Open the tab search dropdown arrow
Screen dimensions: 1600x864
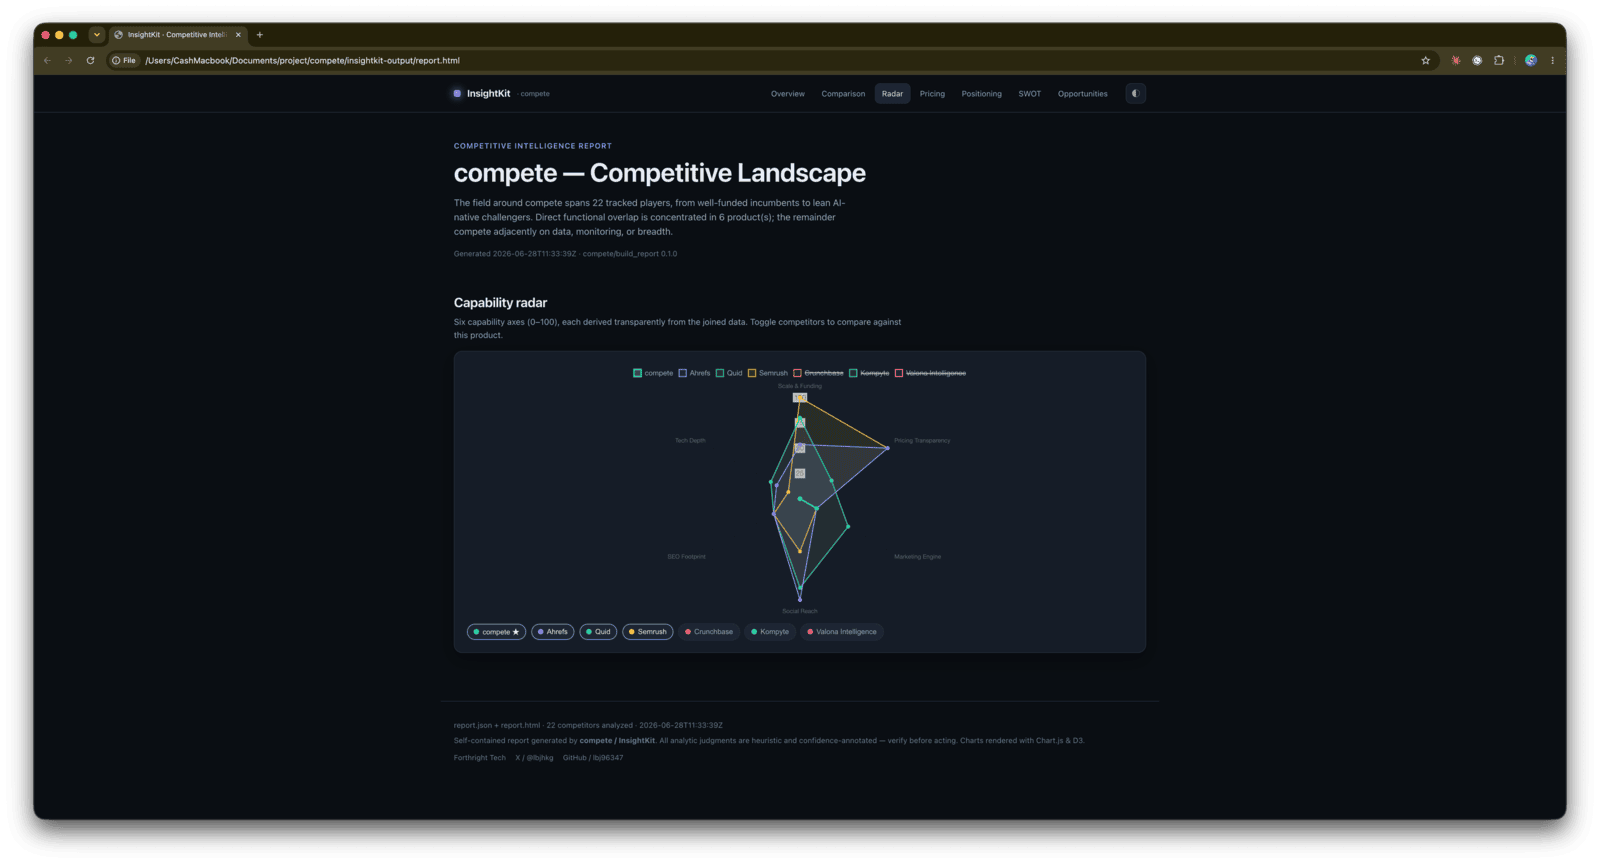97,35
